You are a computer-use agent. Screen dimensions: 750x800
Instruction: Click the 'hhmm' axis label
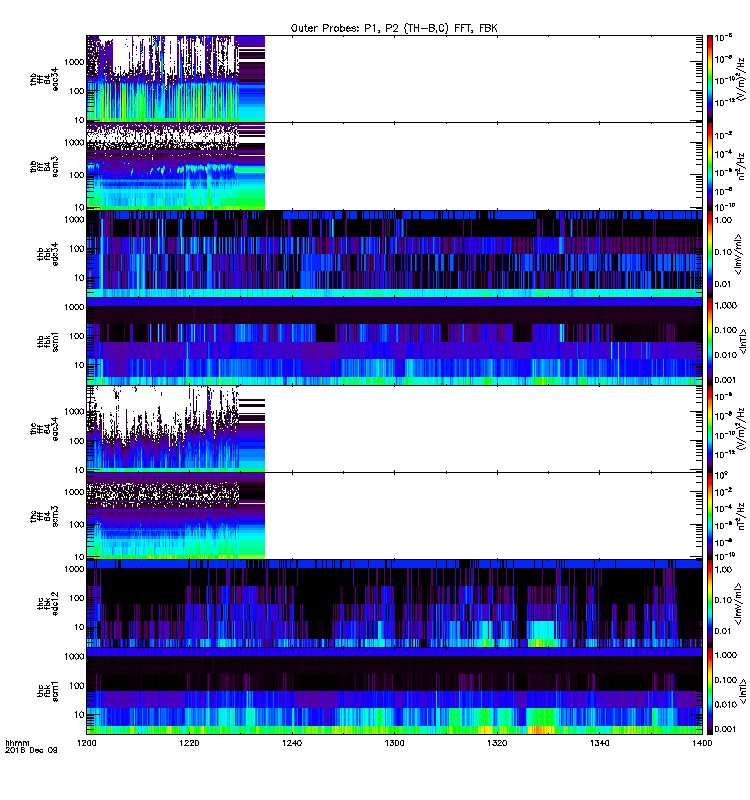[17, 743]
